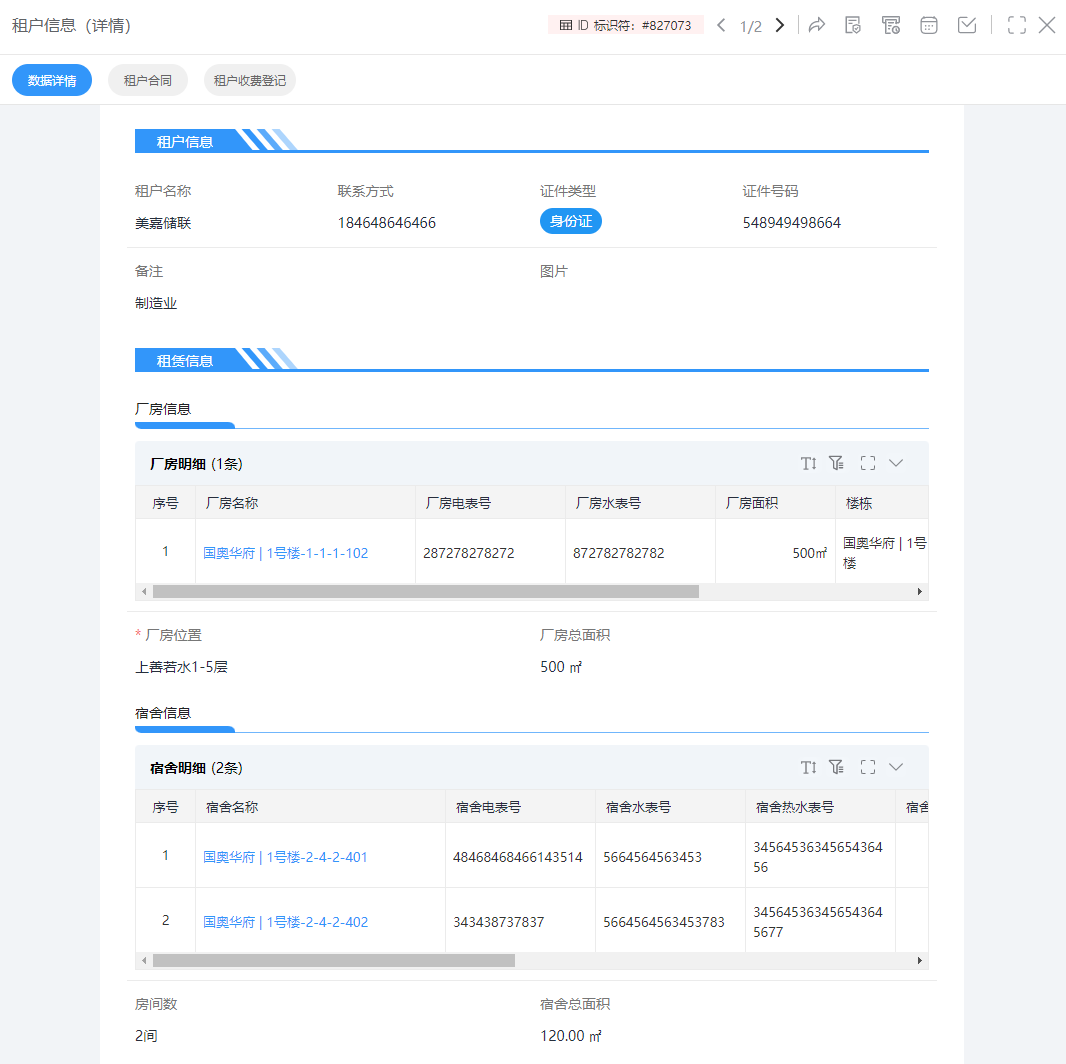This screenshot has width=1066, height=1064.
Task: Expand 厂房明细 table to fullscreen
Action: pyautogui.click(x=868, y=463)
